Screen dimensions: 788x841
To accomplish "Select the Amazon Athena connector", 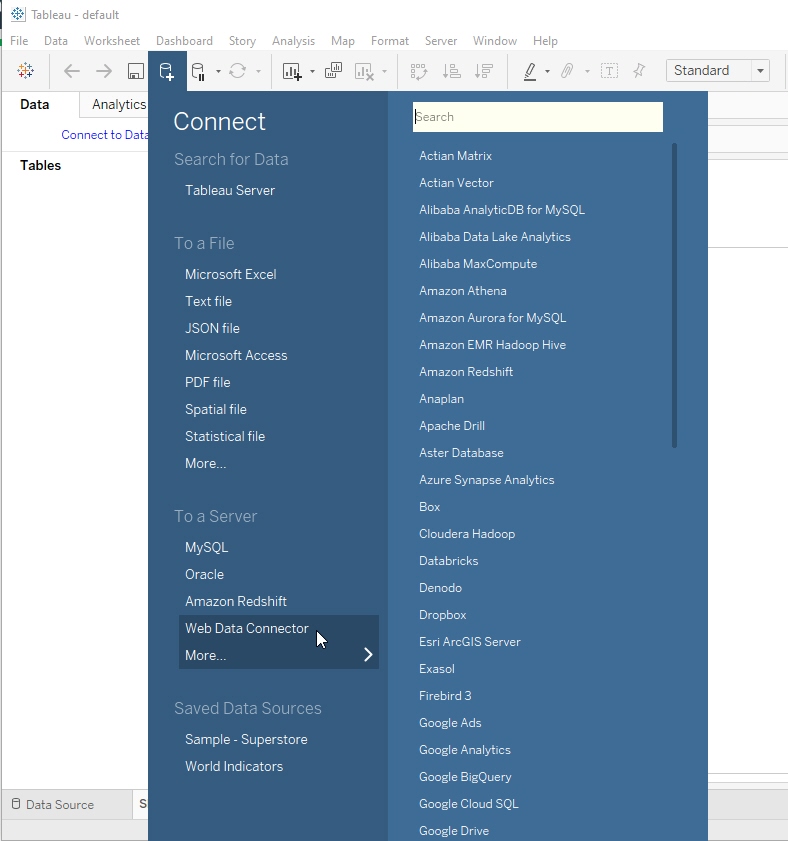I will click(462, 291).
